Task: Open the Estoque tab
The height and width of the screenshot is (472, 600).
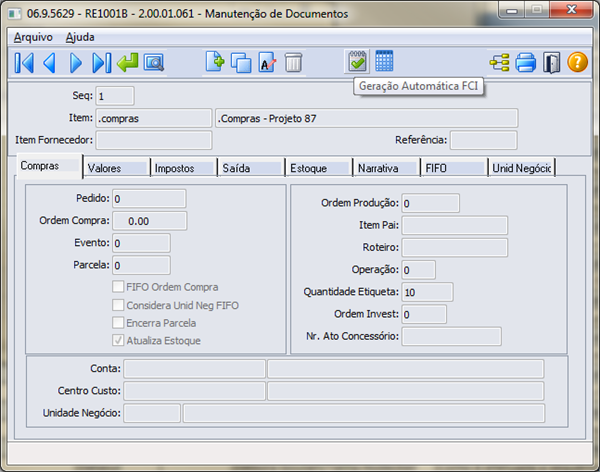Action: point(319,168)
